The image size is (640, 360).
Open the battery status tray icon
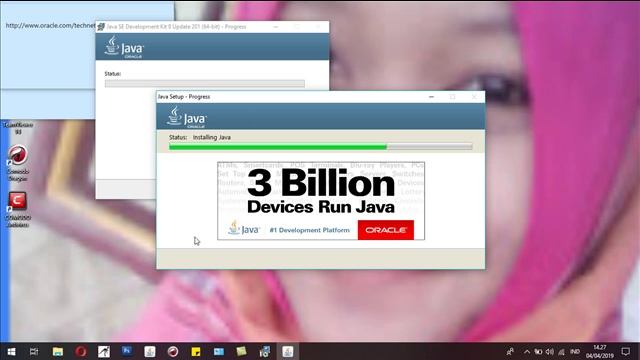(x=538, y=351)
